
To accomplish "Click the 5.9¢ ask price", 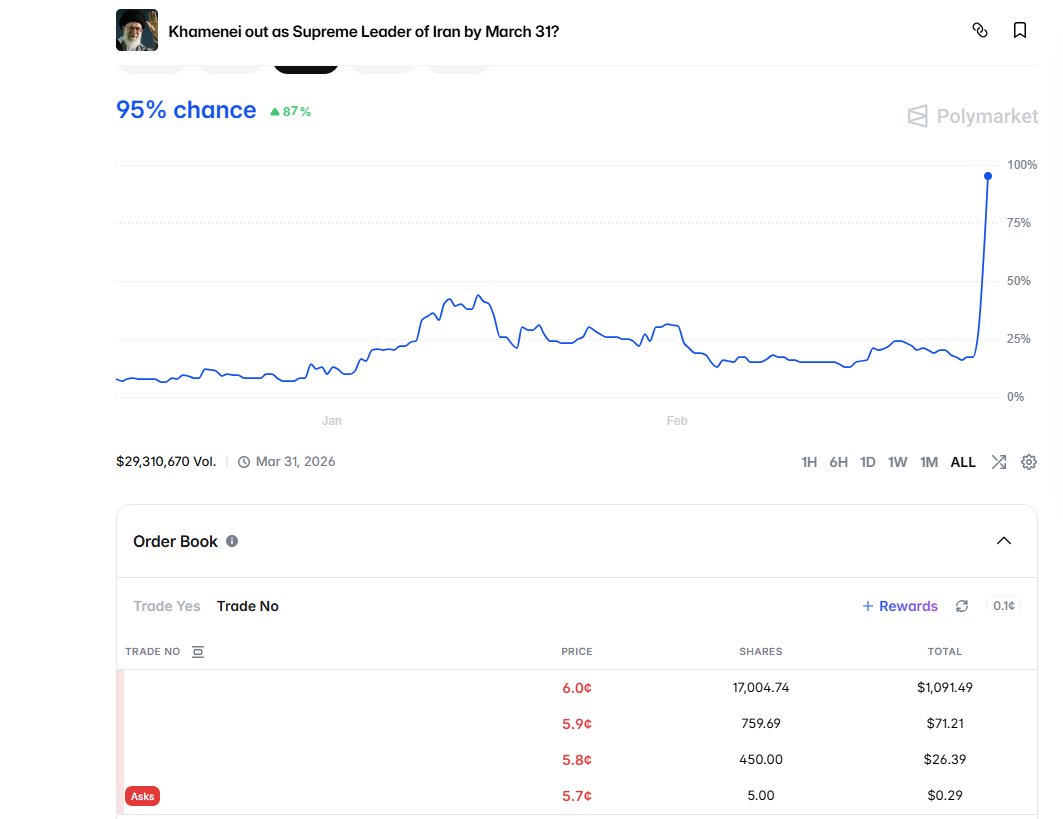I will coord(577,723).
